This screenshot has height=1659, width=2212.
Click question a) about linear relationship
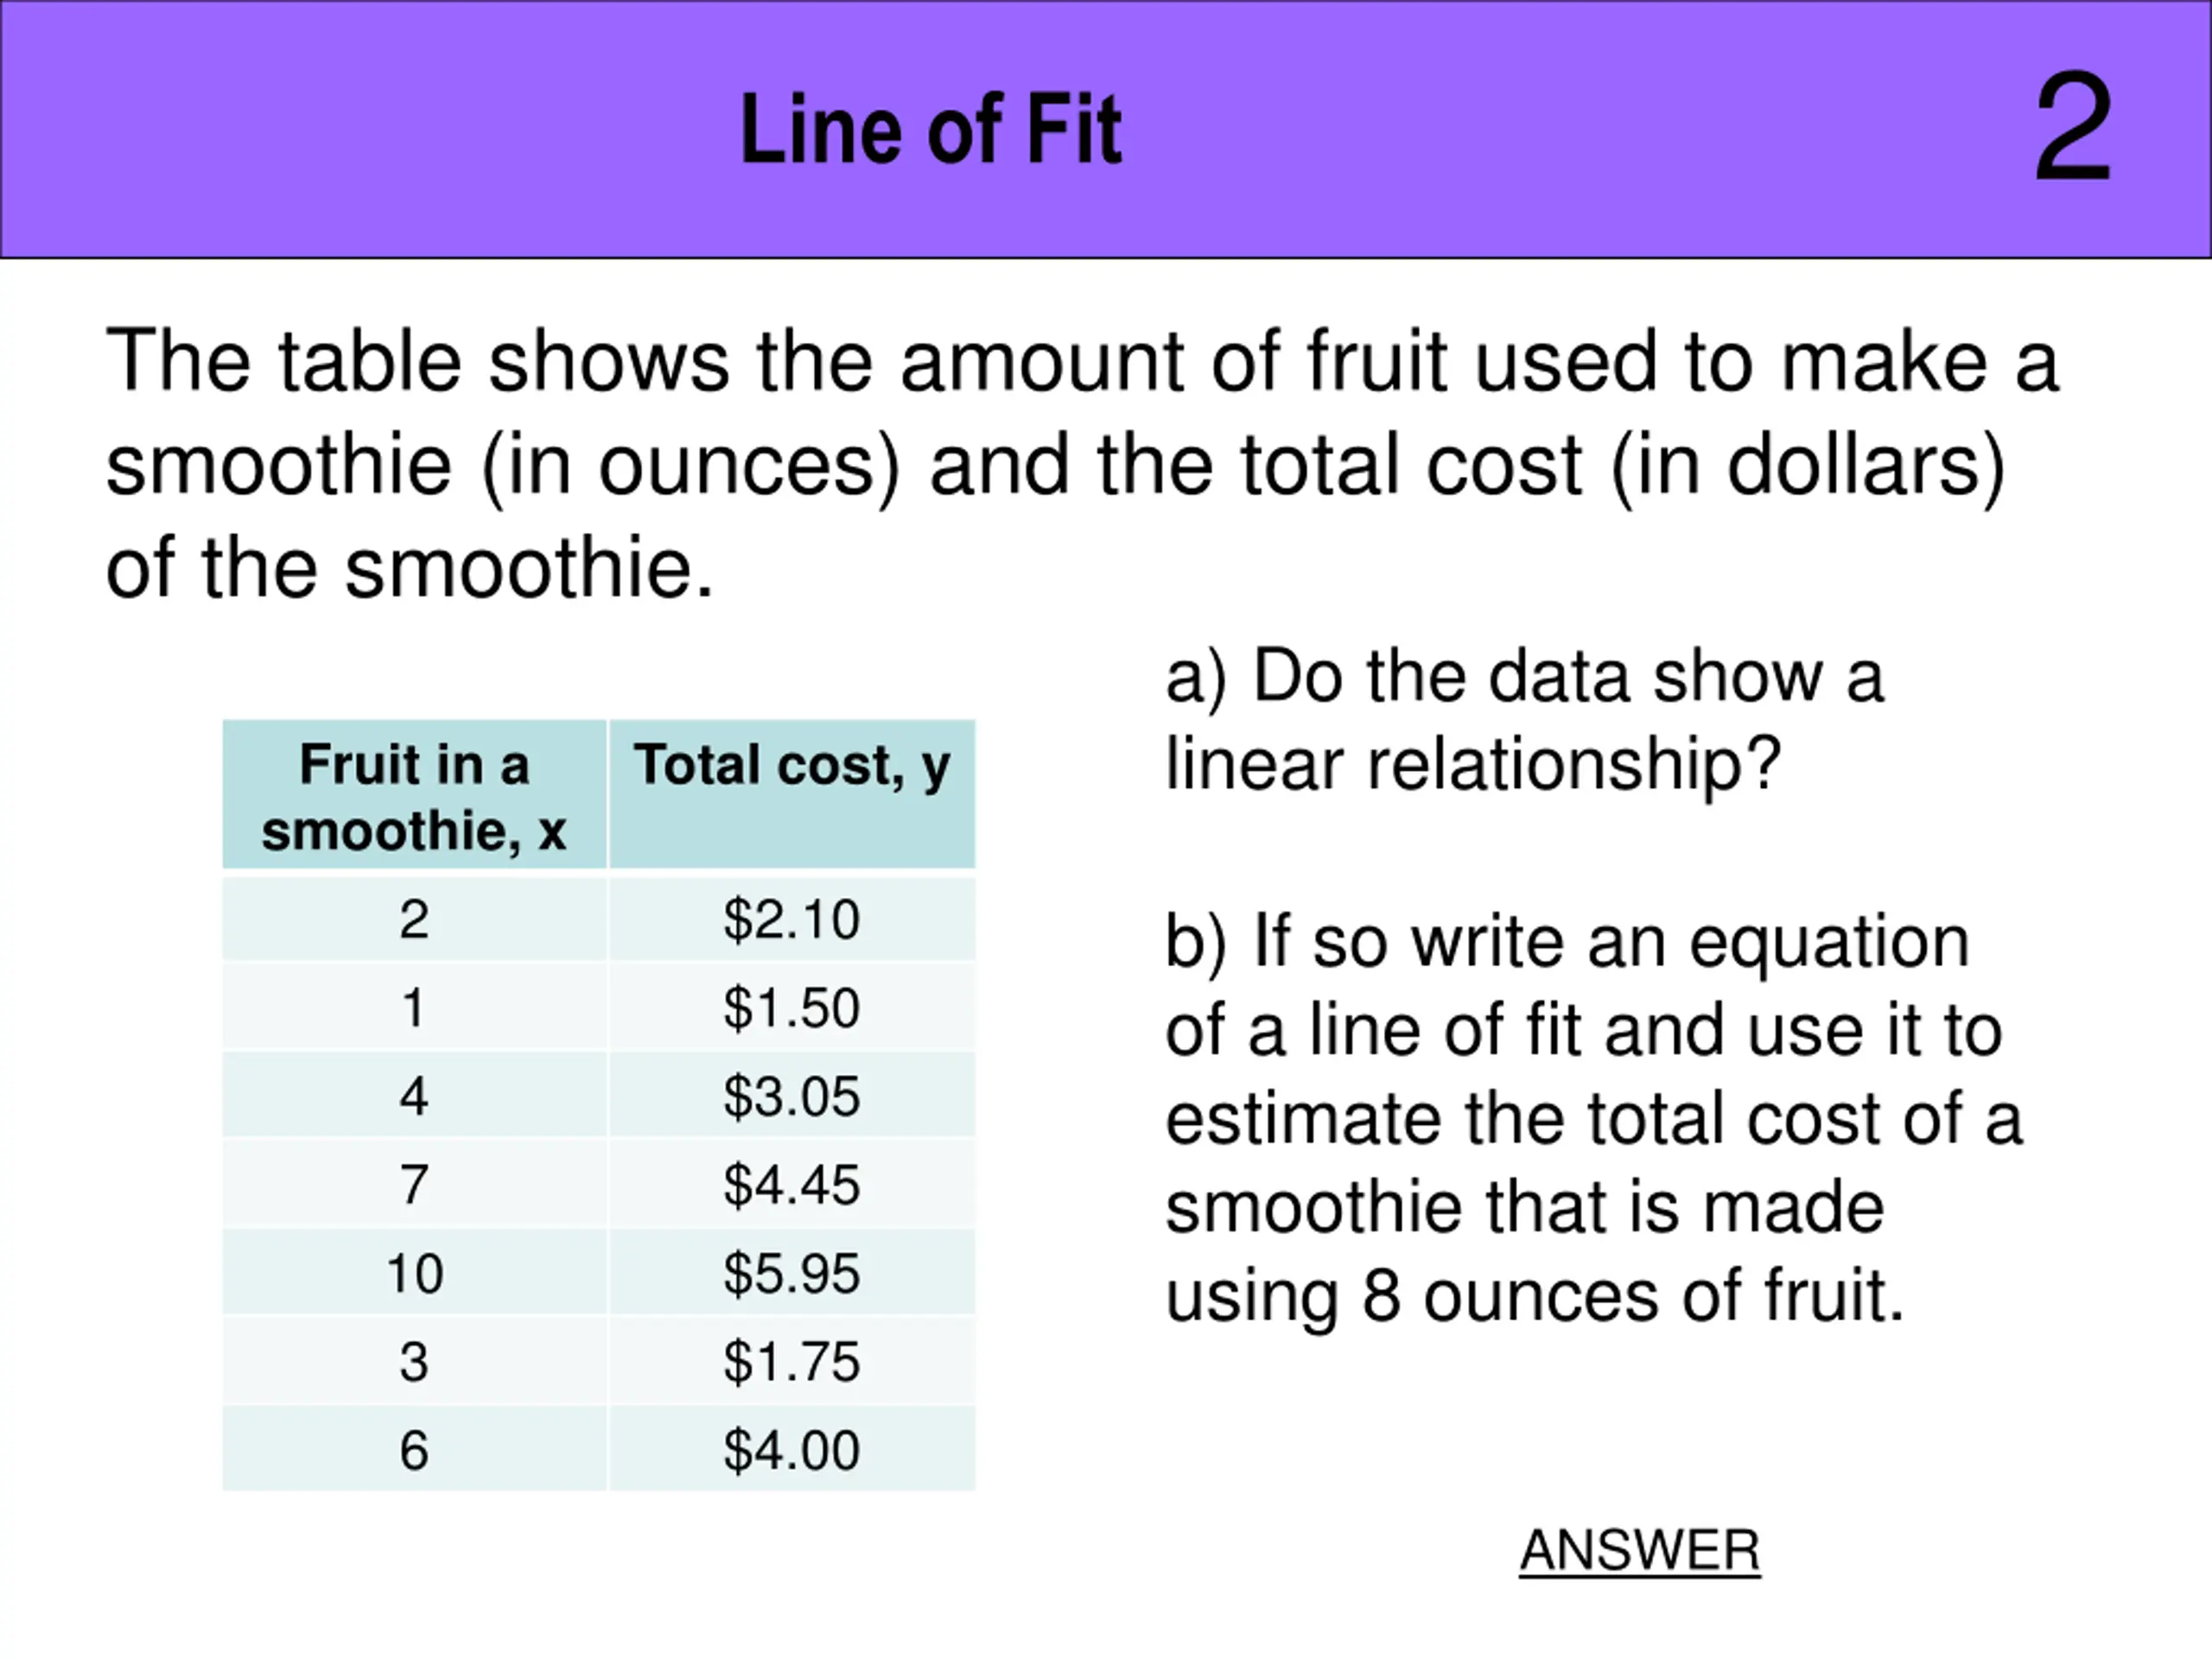(x=1525, y=720)
